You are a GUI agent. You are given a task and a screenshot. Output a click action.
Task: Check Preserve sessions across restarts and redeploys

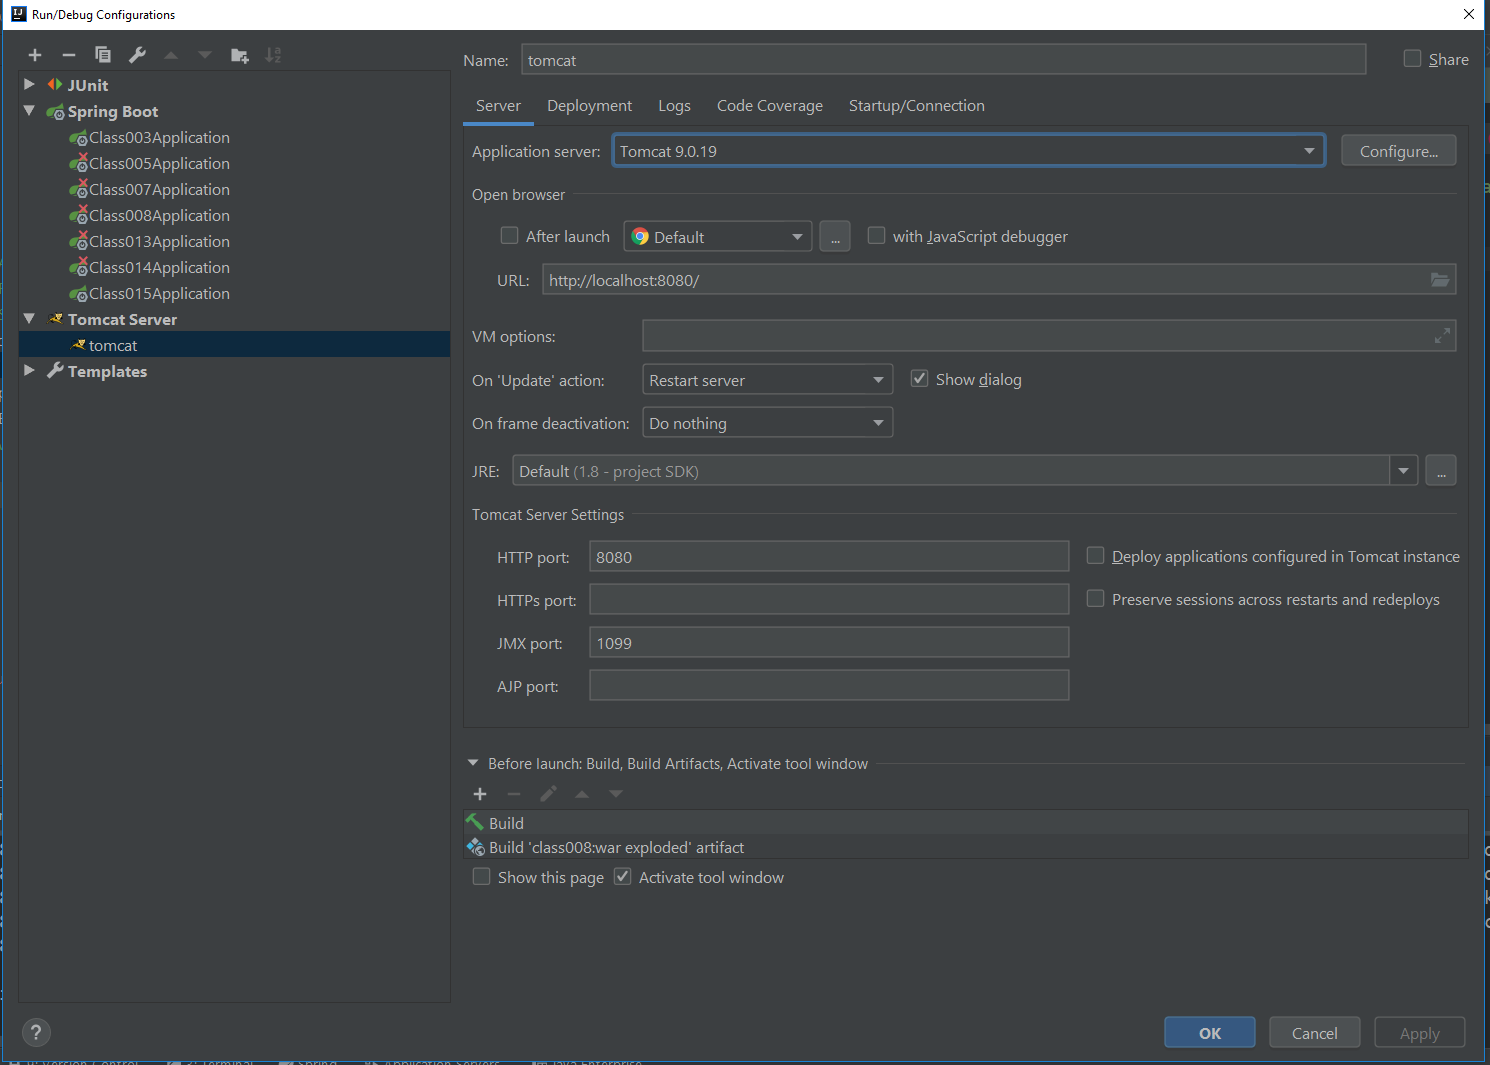1095,598
